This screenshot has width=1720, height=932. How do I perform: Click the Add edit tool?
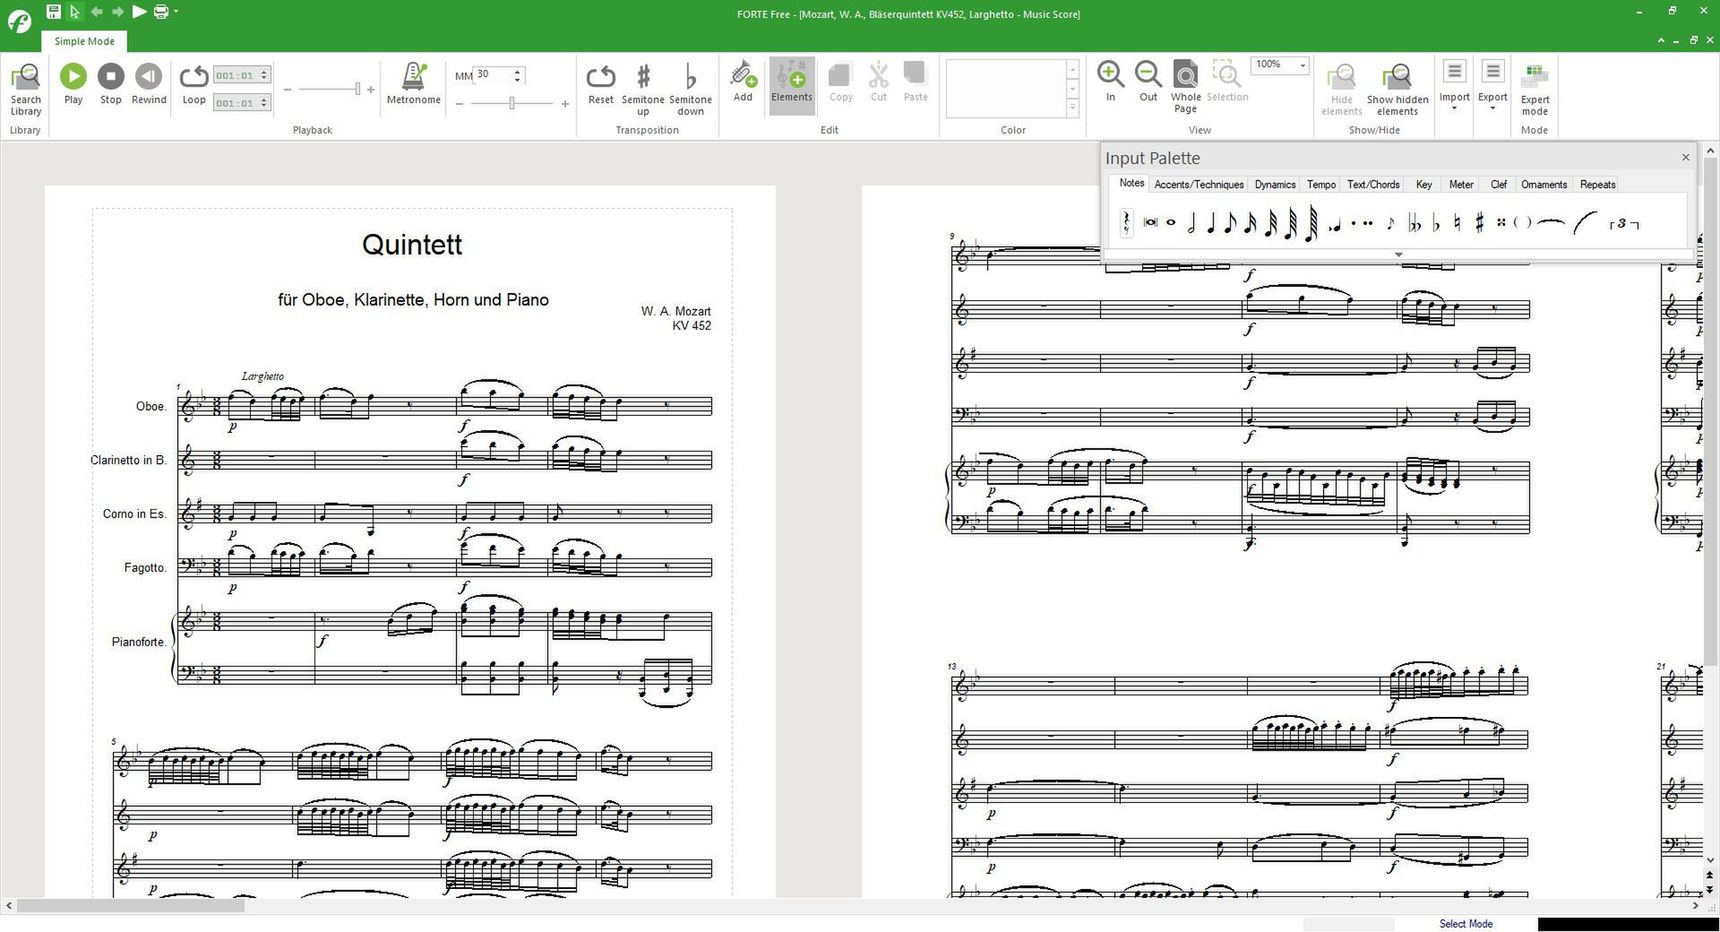743,82
